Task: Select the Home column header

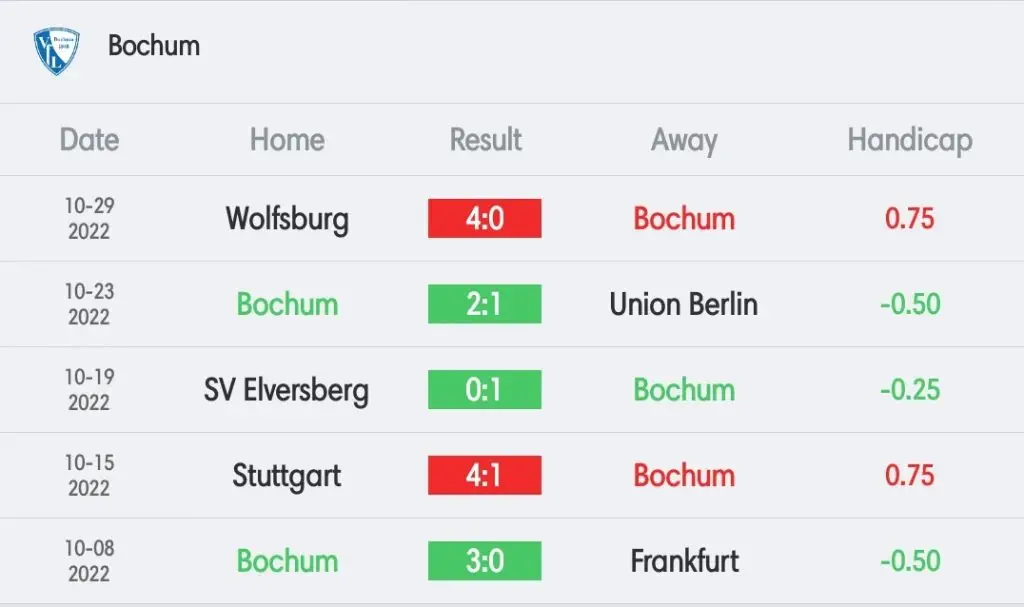Action: point(287,140)
